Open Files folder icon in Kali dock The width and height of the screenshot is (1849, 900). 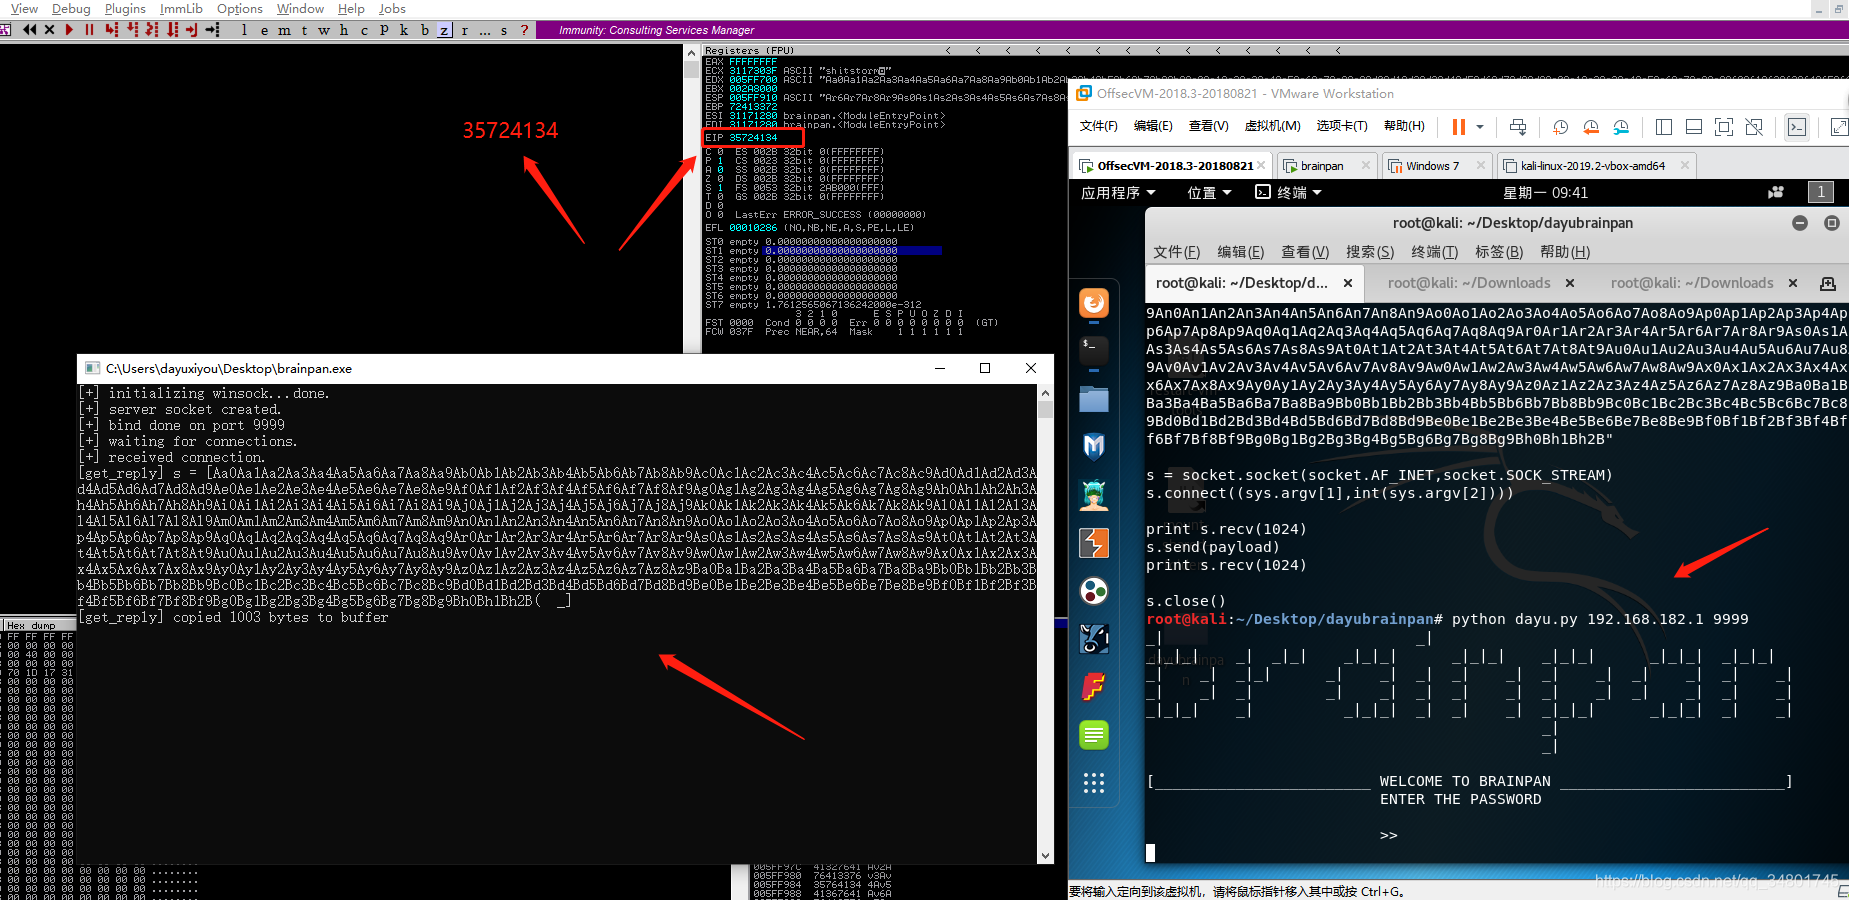[1094, 399]
